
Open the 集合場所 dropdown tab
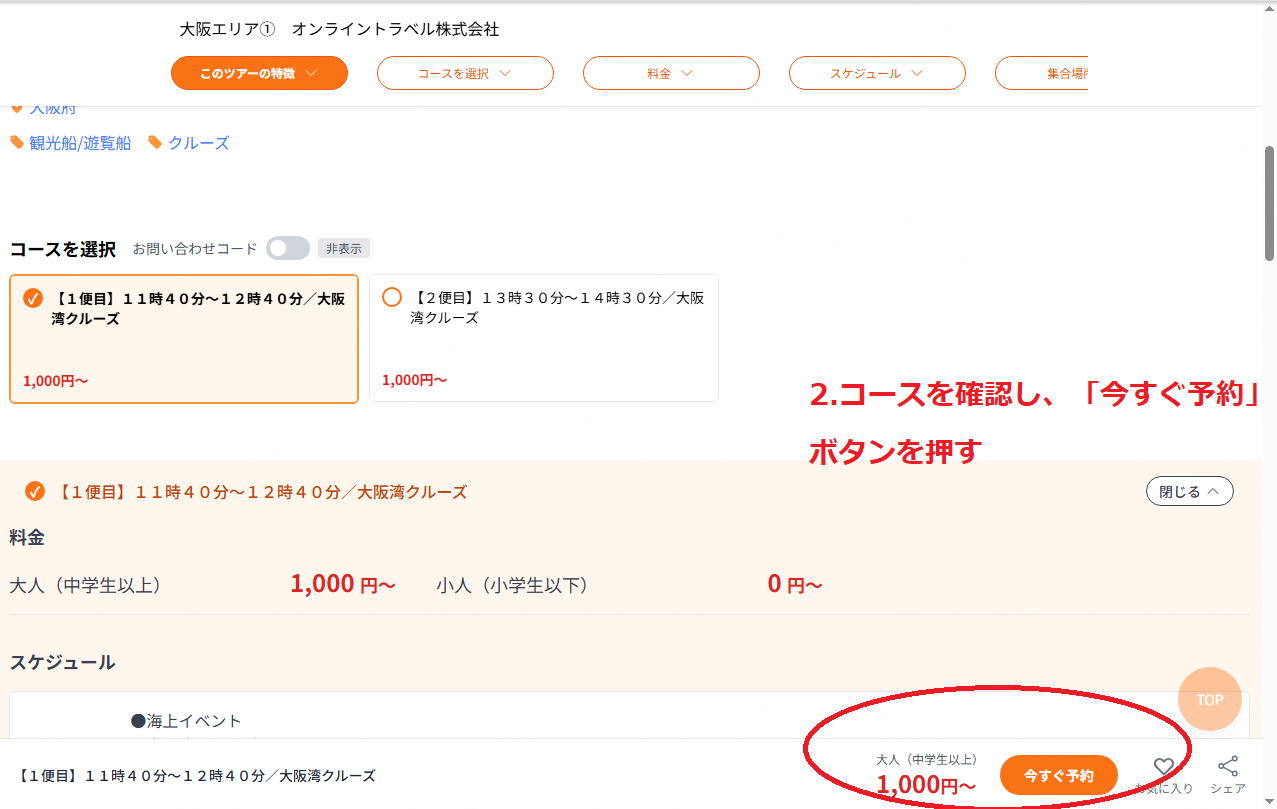1042,73
